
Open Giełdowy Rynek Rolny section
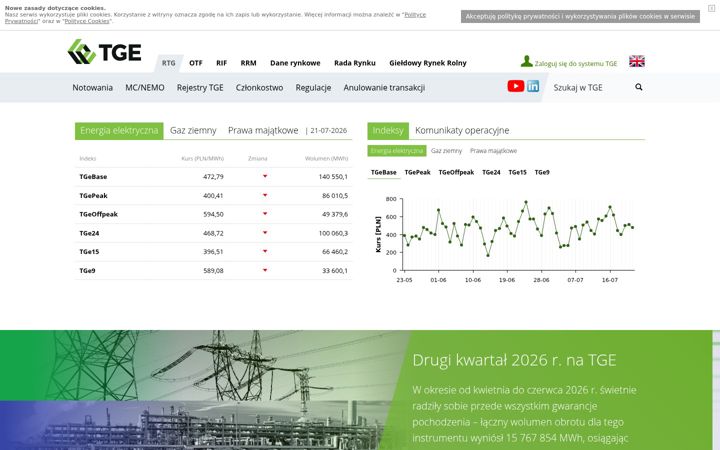coord(428,63)
